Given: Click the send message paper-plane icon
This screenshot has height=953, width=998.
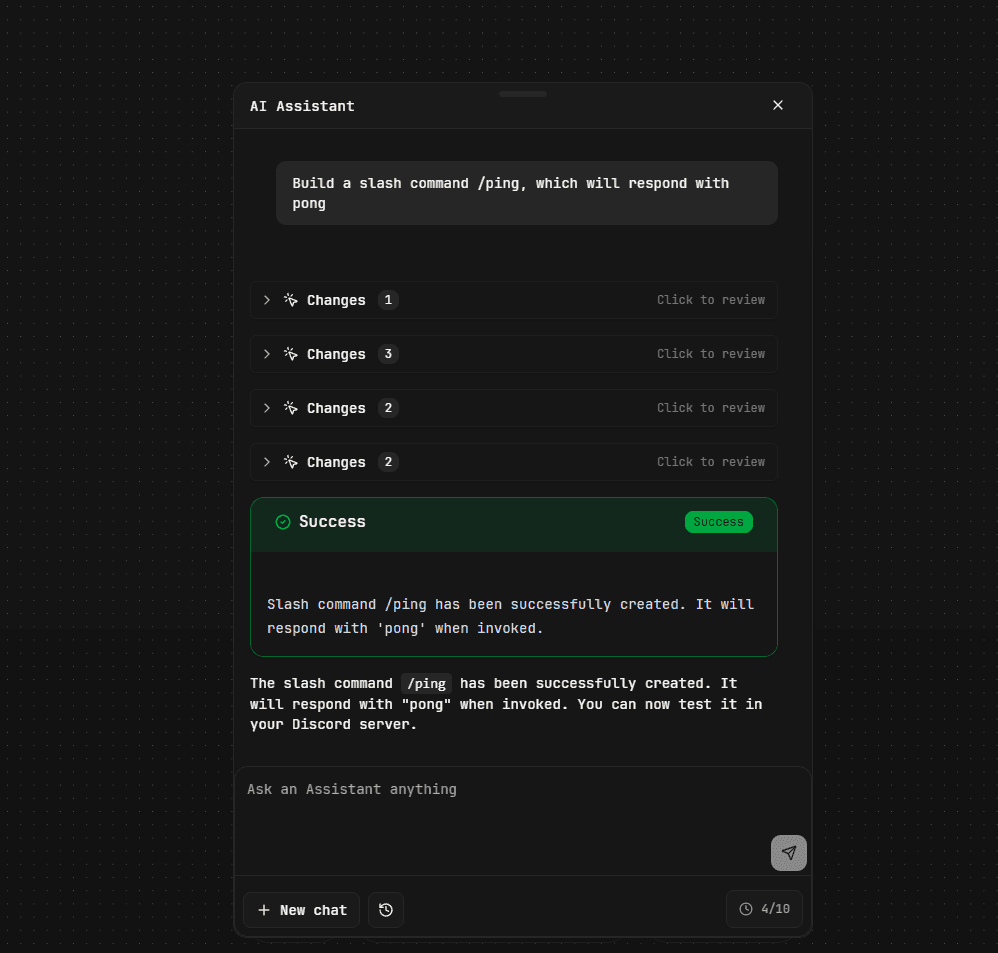Looking at the screenshot, I should pyautogui.click(x=788, y=852).
